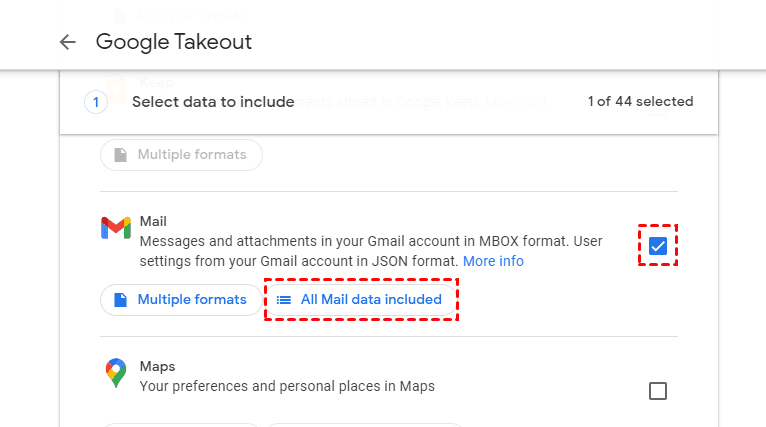Viewport: 766px width, 427px height.
Task: Click the grey file icon in Keep formats
Action: 120,155
